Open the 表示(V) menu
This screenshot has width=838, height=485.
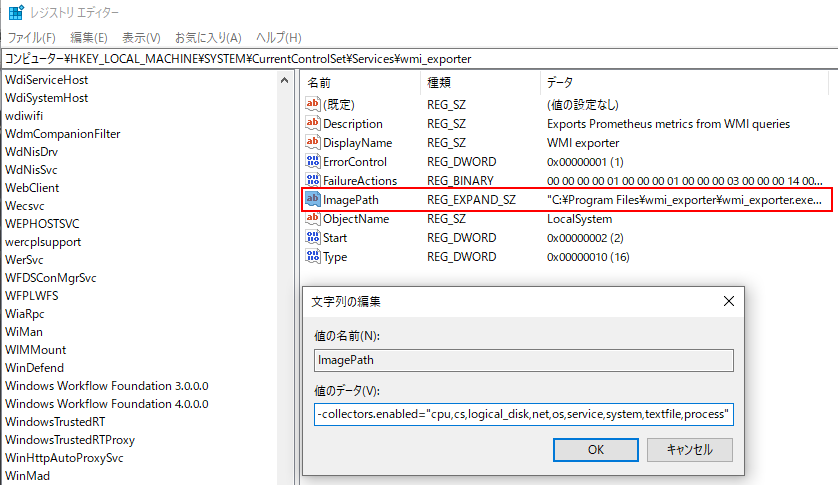pyautogui.click(x=141, y=38)
